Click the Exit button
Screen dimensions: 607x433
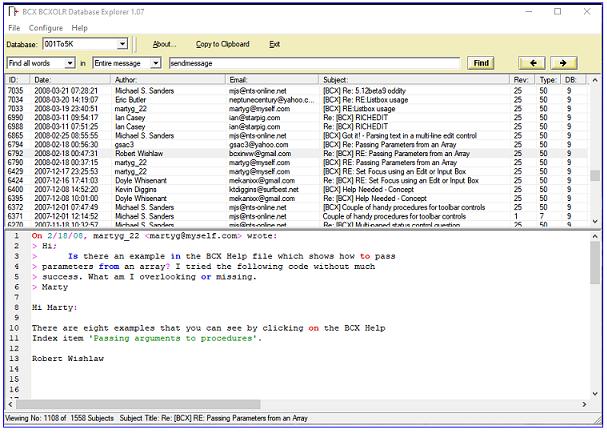point(274,45)
